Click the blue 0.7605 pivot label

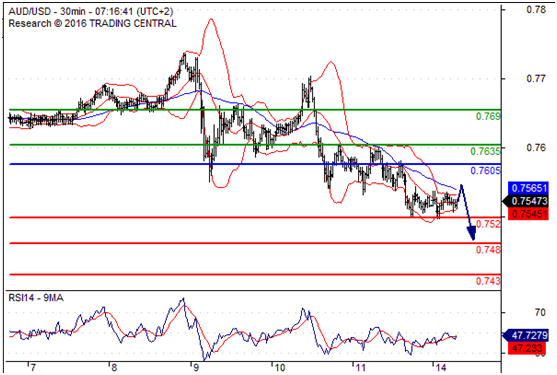(485, 171)
